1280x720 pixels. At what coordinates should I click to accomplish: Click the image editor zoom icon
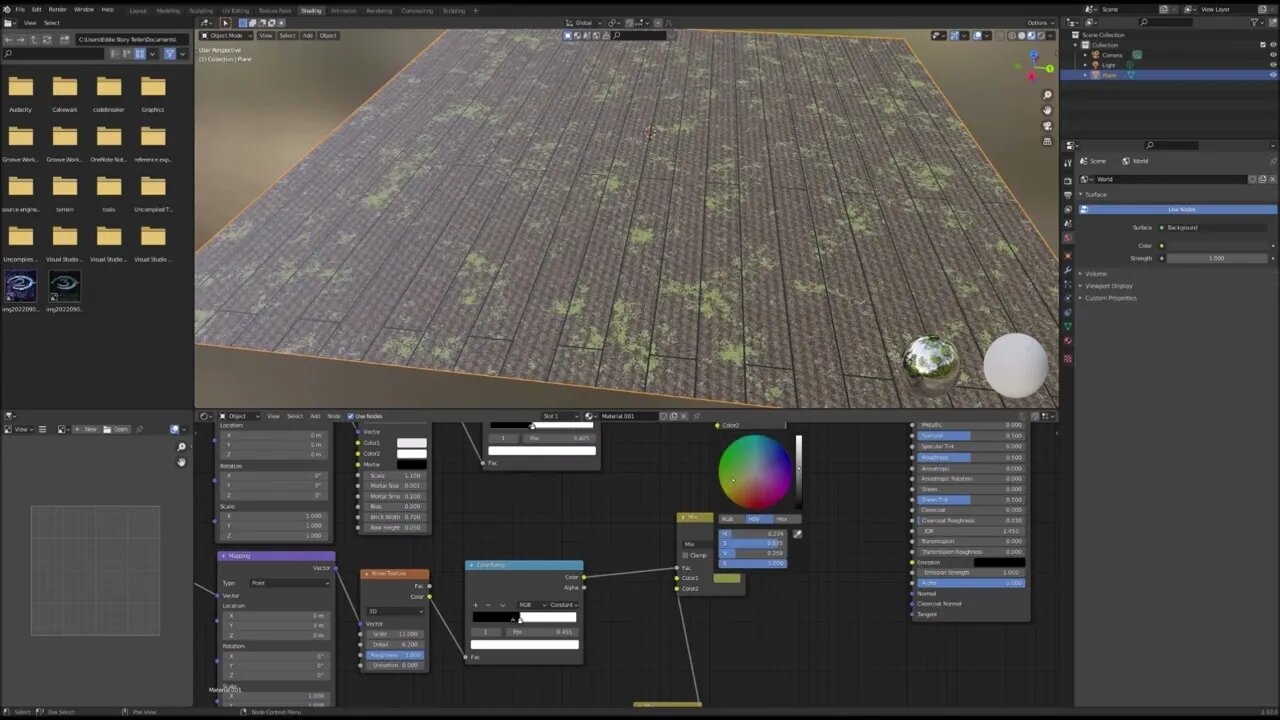(x=181, y=447)
